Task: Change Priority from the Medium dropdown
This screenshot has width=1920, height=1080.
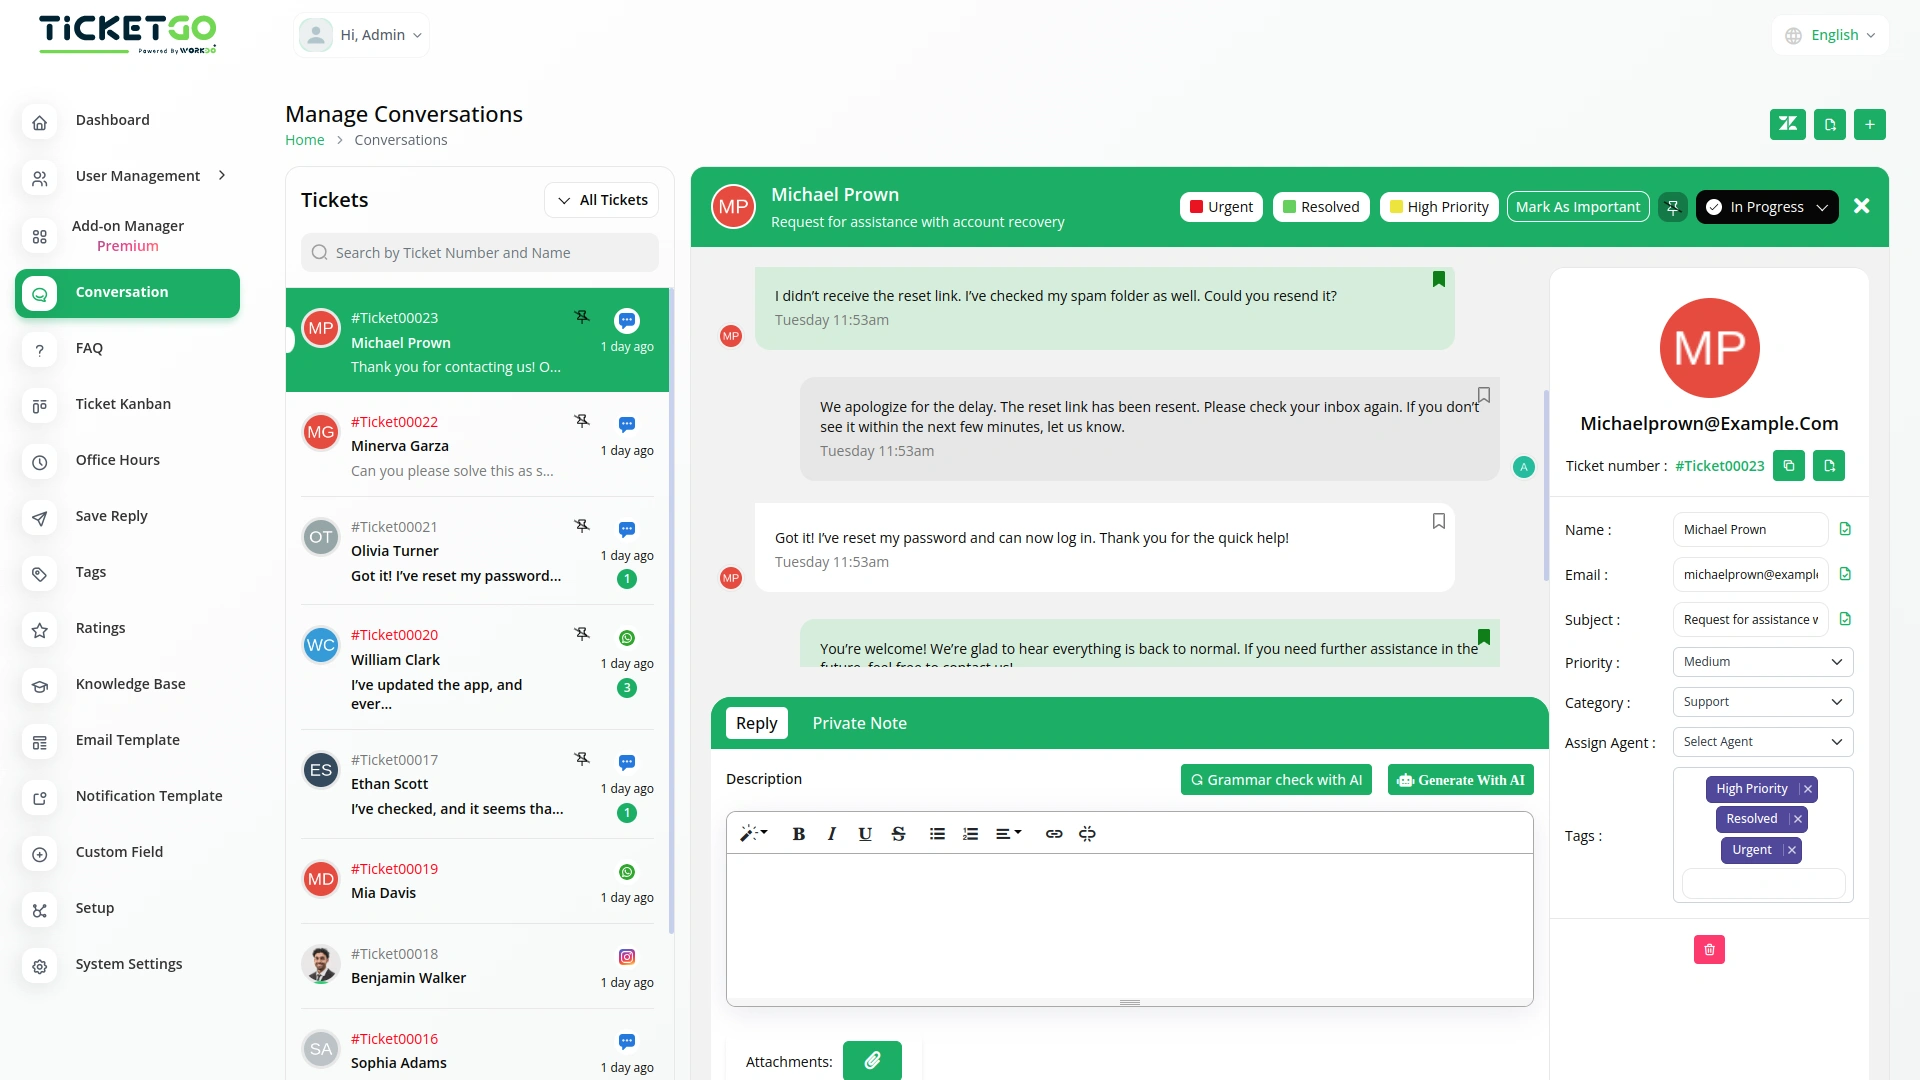Action: click(x=1762, y=661)
